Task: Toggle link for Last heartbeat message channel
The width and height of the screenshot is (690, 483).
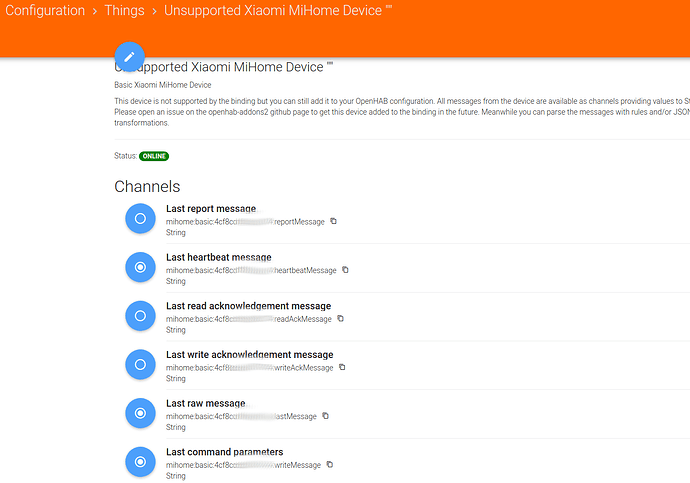Action: point(140,267)
